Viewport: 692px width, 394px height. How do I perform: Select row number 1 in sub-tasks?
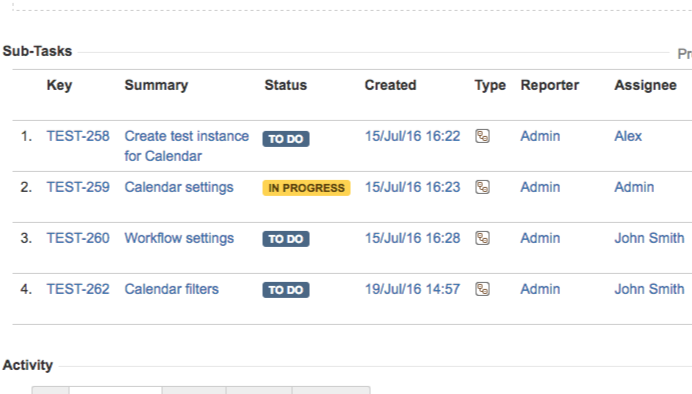click(x=26, y=136)
